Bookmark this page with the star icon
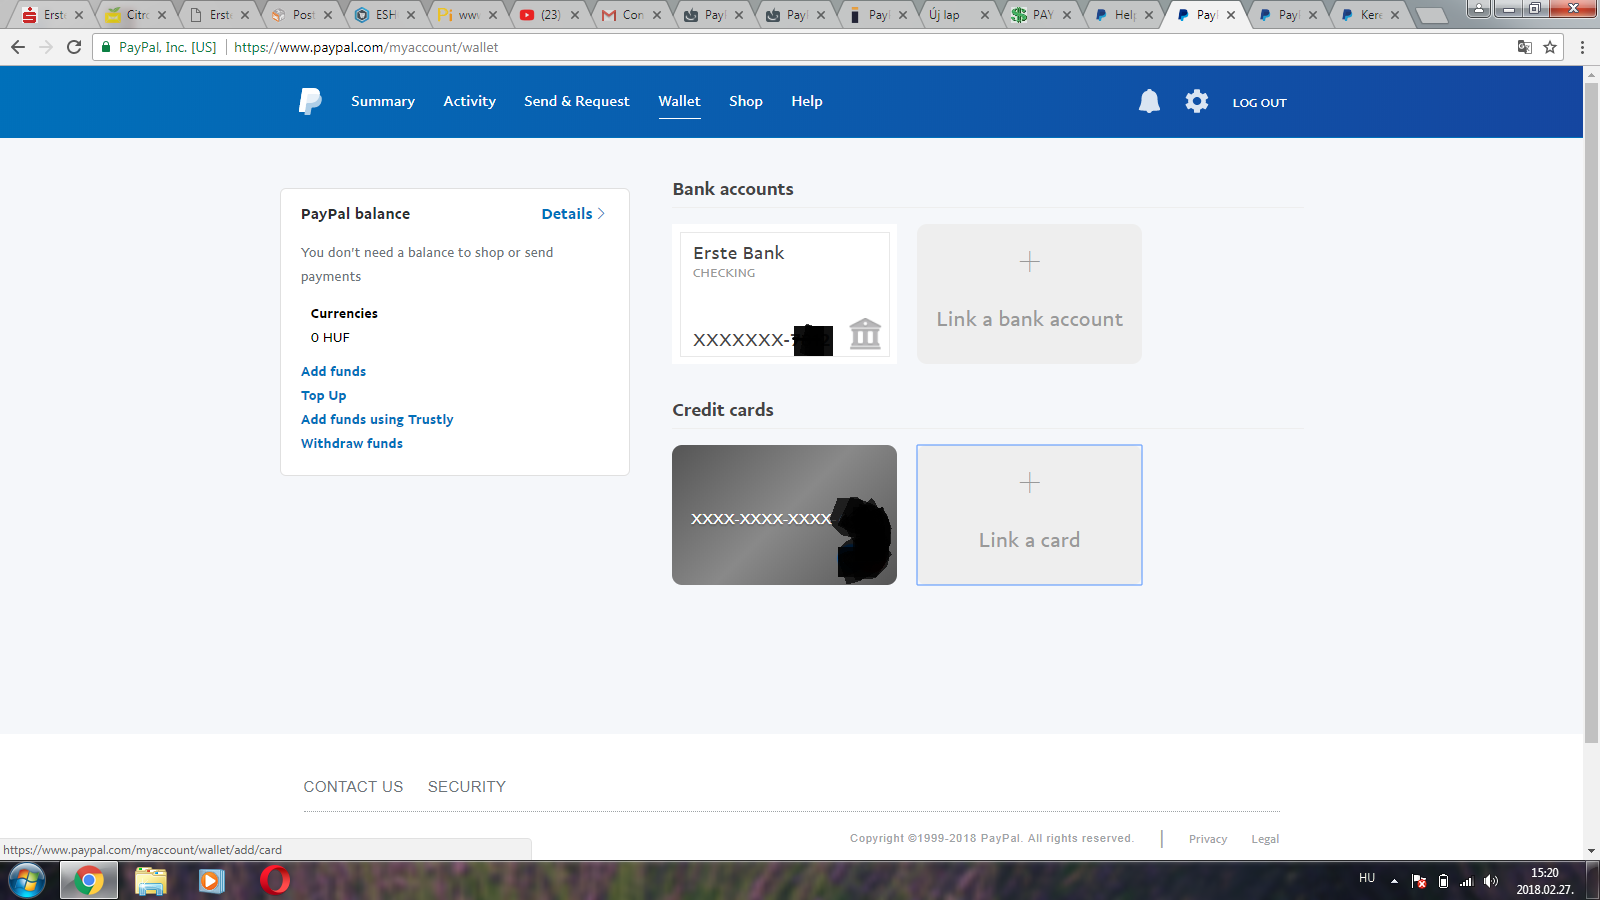1600x900 pixels. click(1550, 47)
